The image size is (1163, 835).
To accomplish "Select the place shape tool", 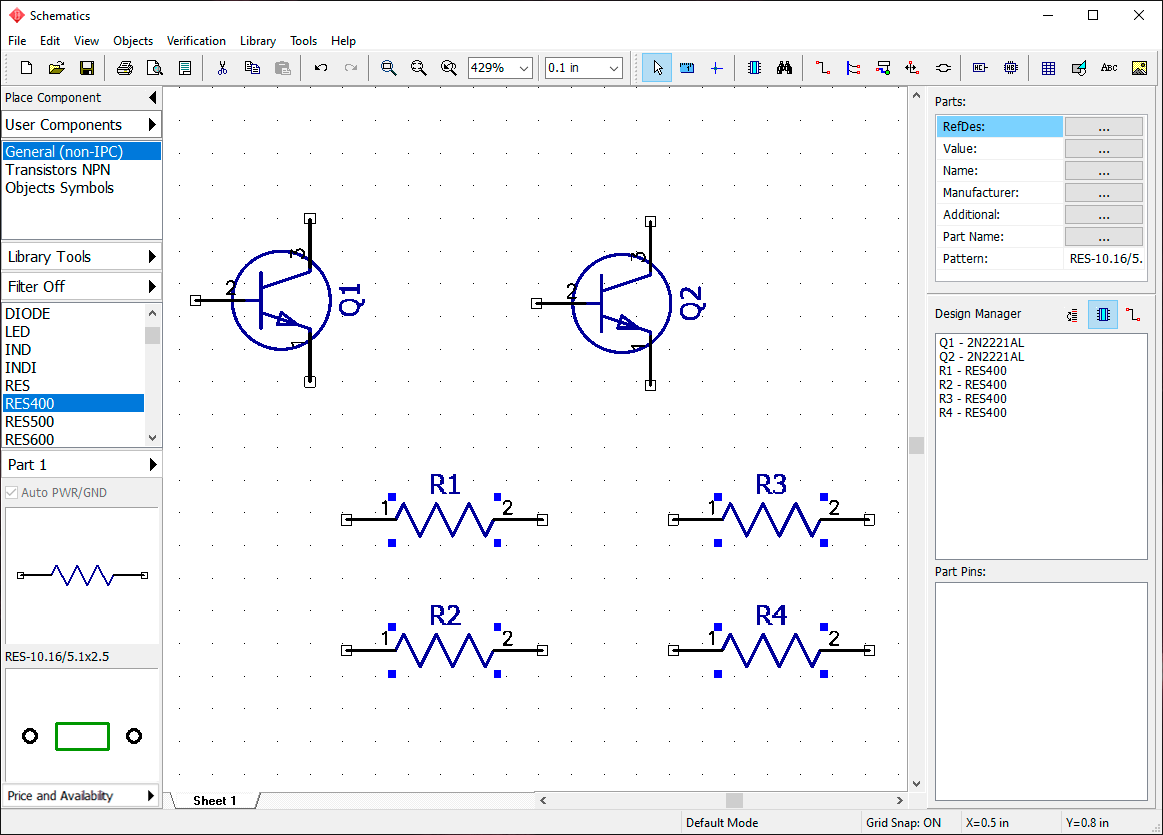I will click(1078, 68).
